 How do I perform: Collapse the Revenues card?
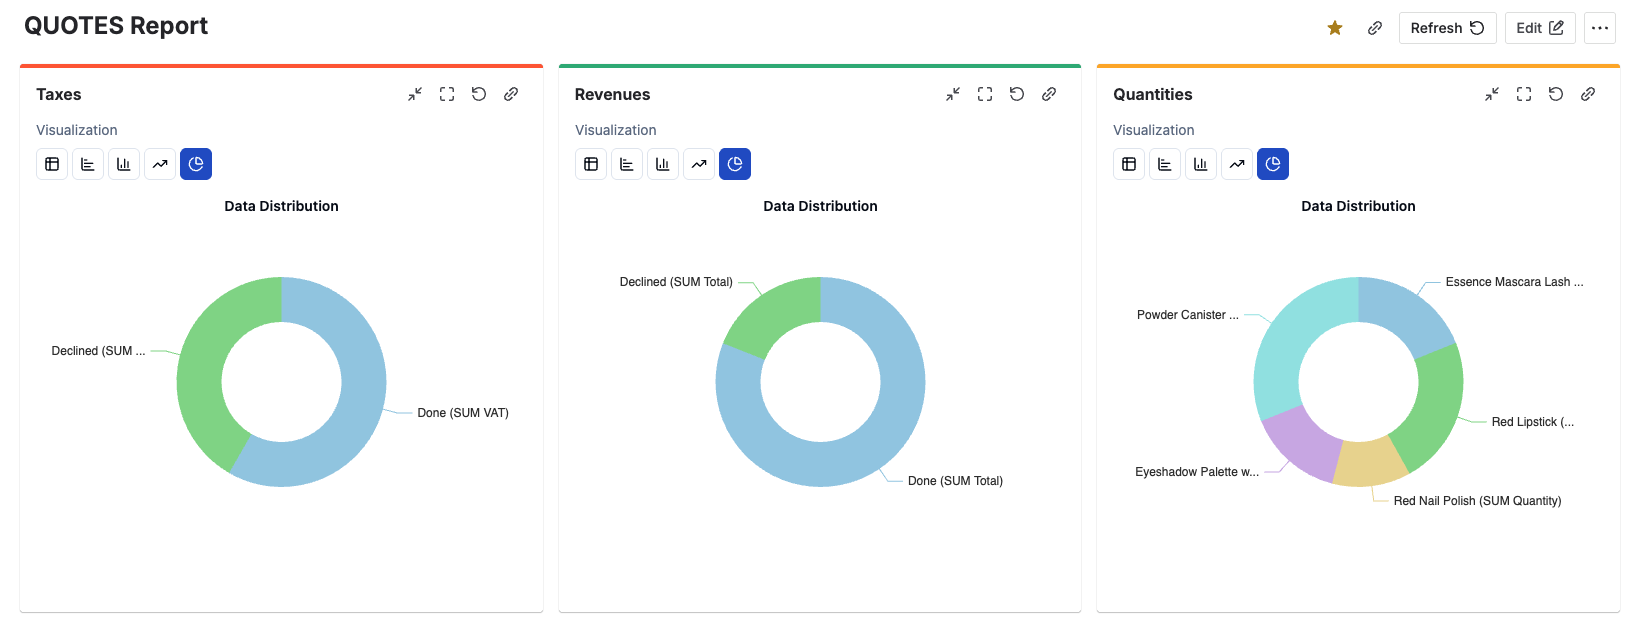(953, 94)
